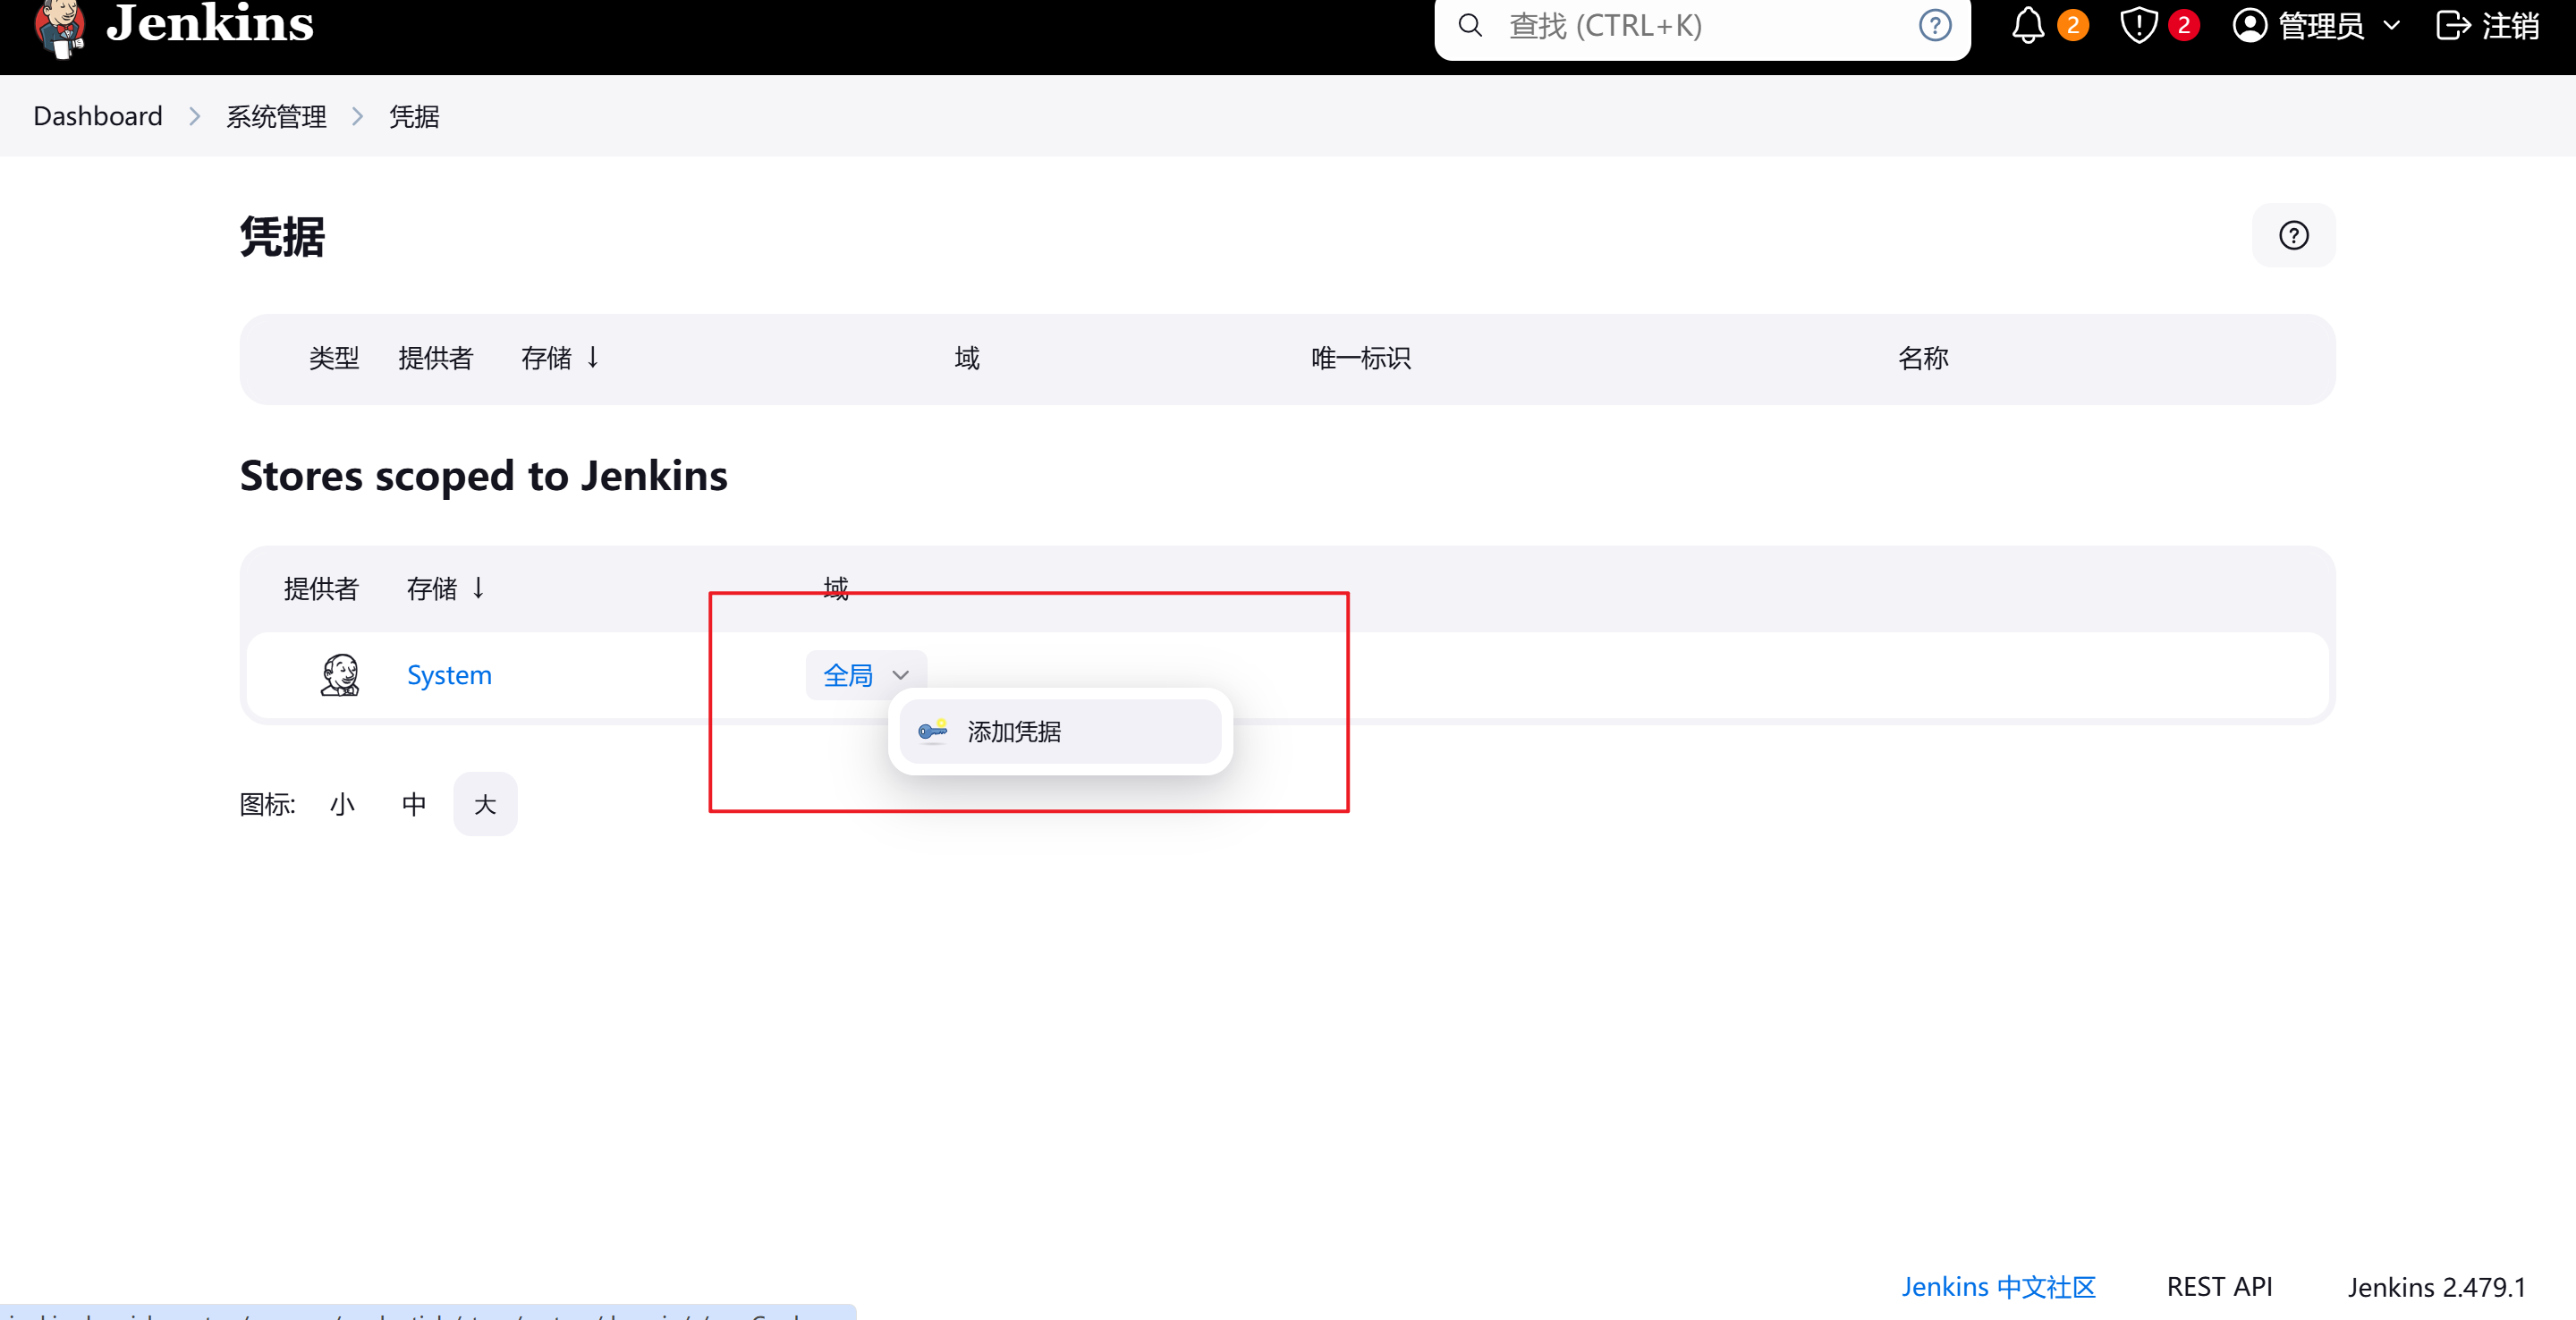
Task: Sort top table by 域 column
Action: (x=967, y=358)
